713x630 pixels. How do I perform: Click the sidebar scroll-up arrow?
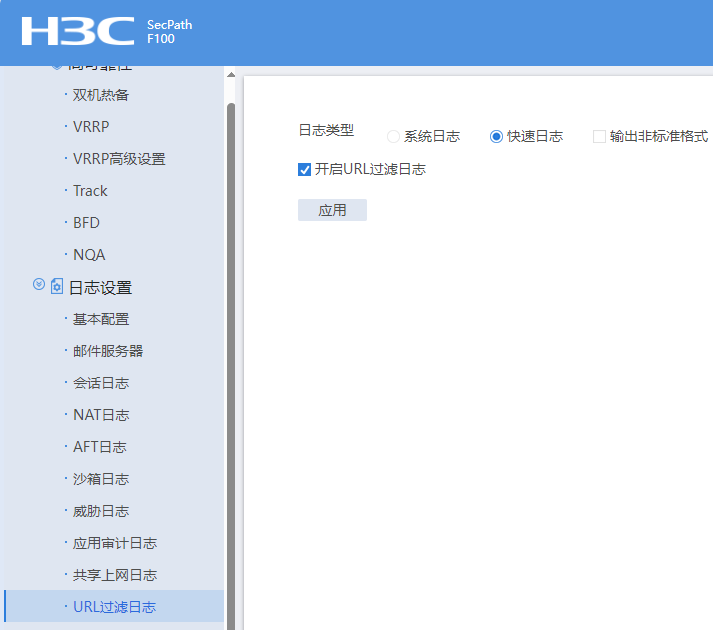point(231,75)
